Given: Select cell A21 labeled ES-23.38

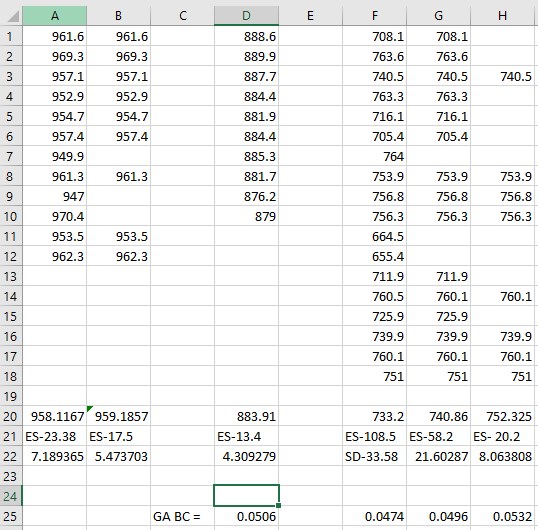Looking at the screenshot, I should tap(55, 436).
